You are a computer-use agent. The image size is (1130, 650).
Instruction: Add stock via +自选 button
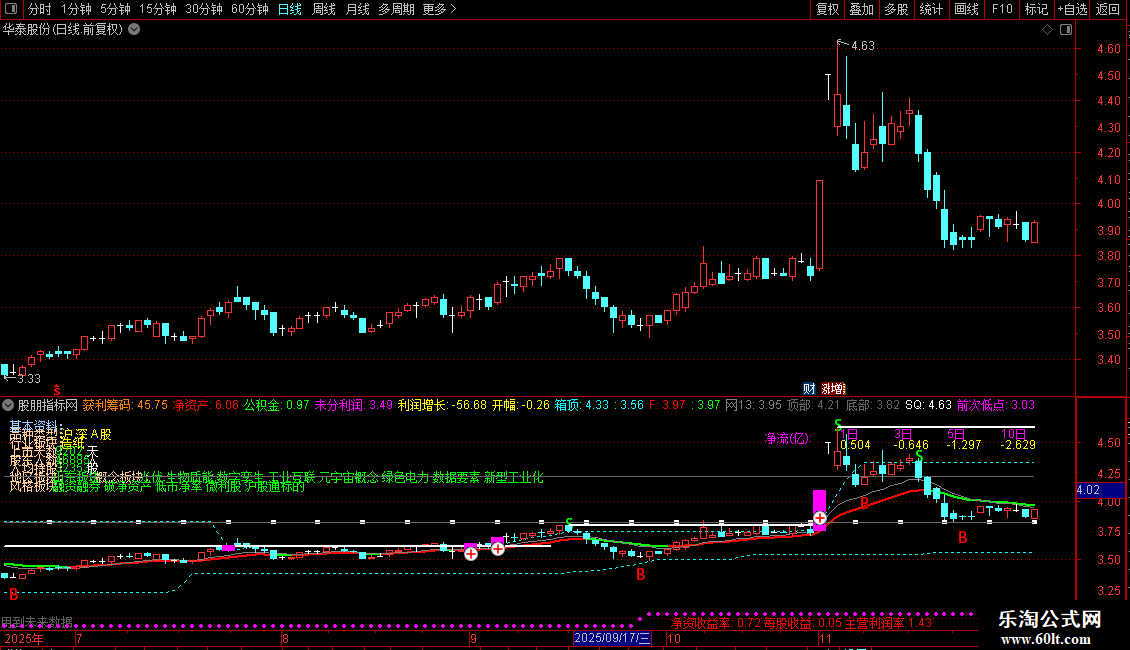click(x=1072, y=9)
